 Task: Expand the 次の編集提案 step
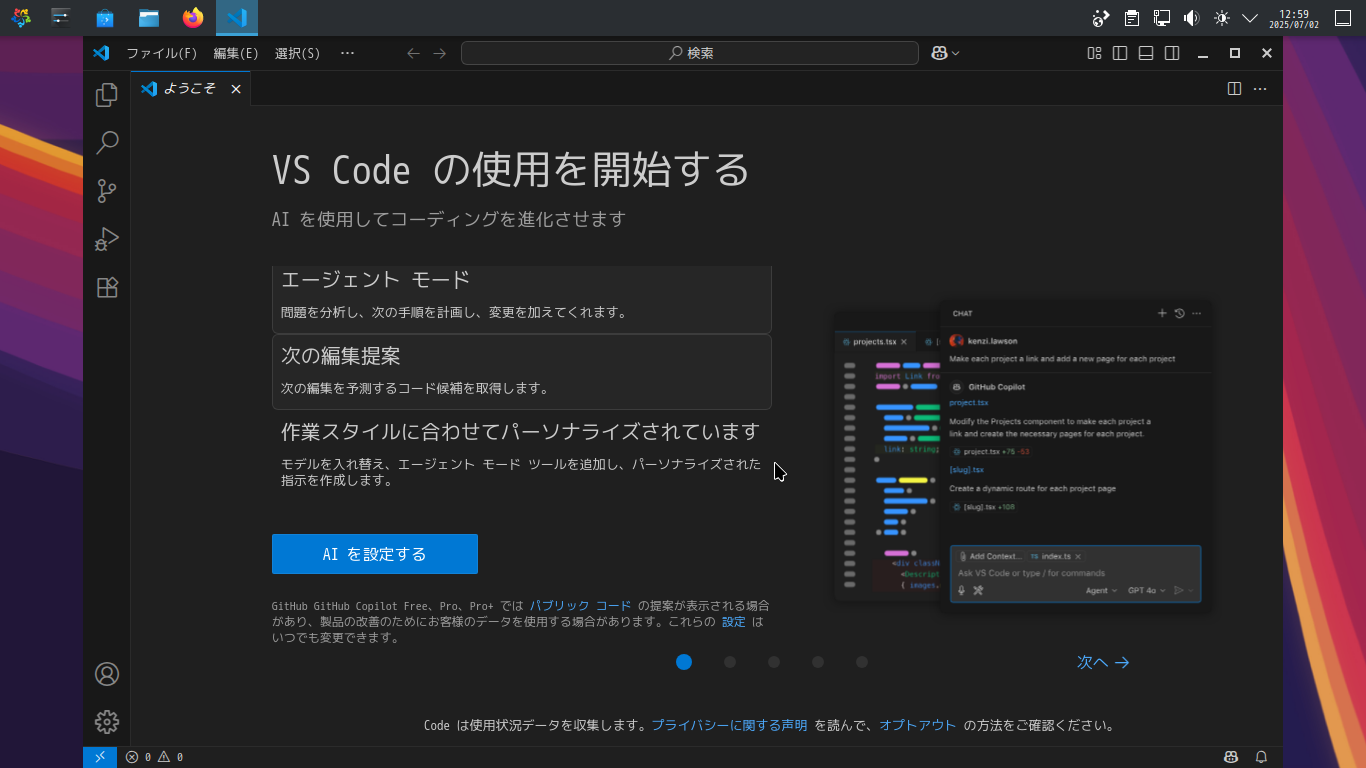coord(522,372)
